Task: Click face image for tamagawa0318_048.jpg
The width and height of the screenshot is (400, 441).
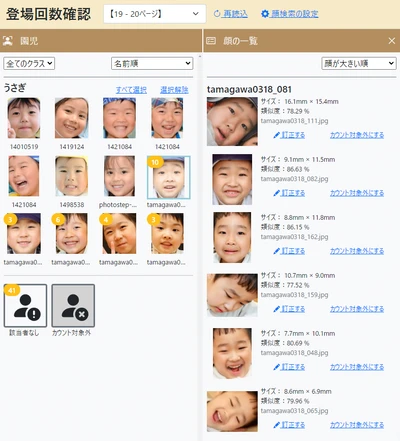Action: coord(232,353)
